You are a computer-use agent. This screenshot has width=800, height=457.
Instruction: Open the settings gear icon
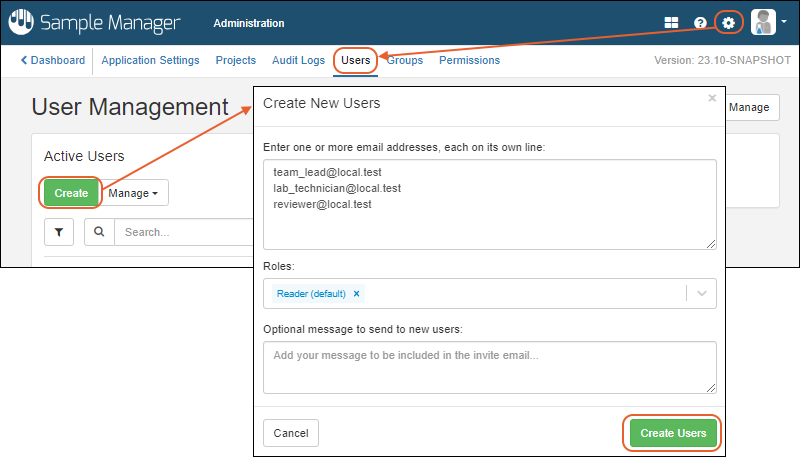coord(728,22)
